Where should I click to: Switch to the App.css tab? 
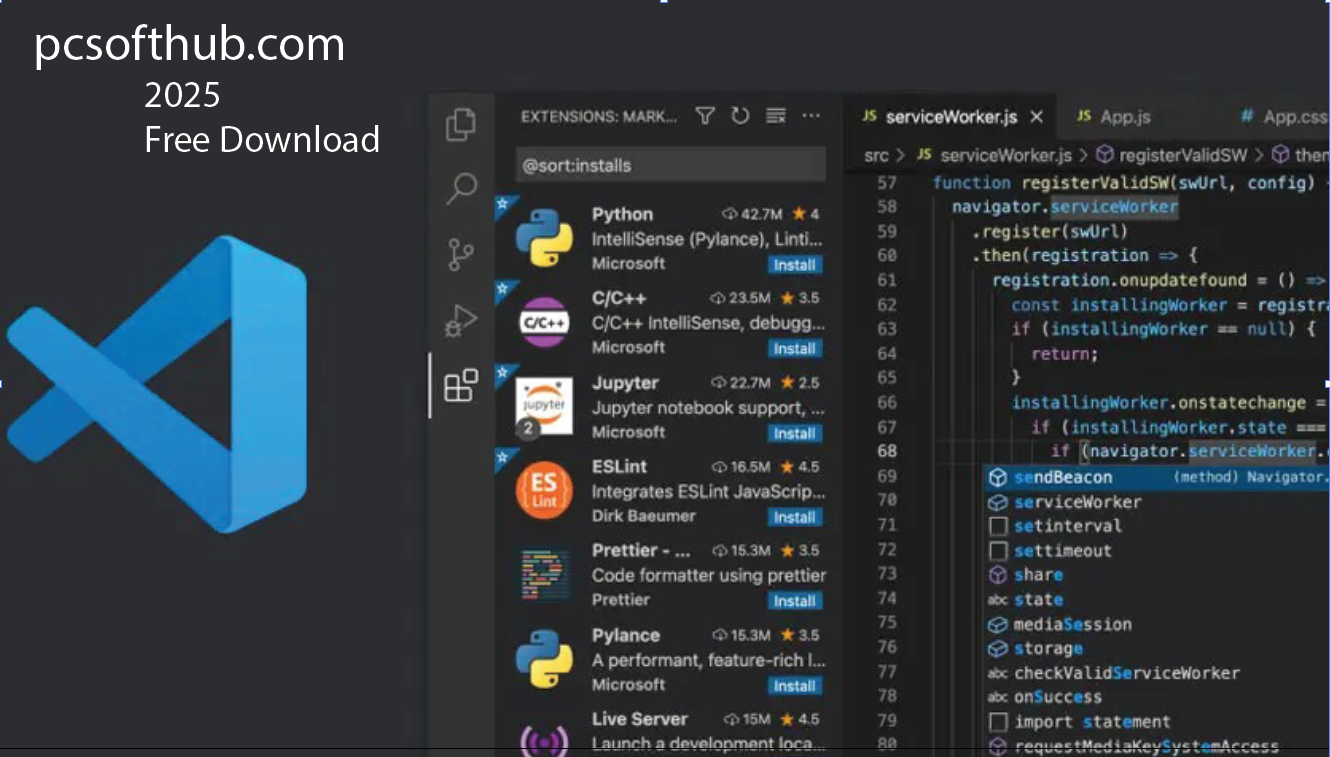[x=1284, y=117]
